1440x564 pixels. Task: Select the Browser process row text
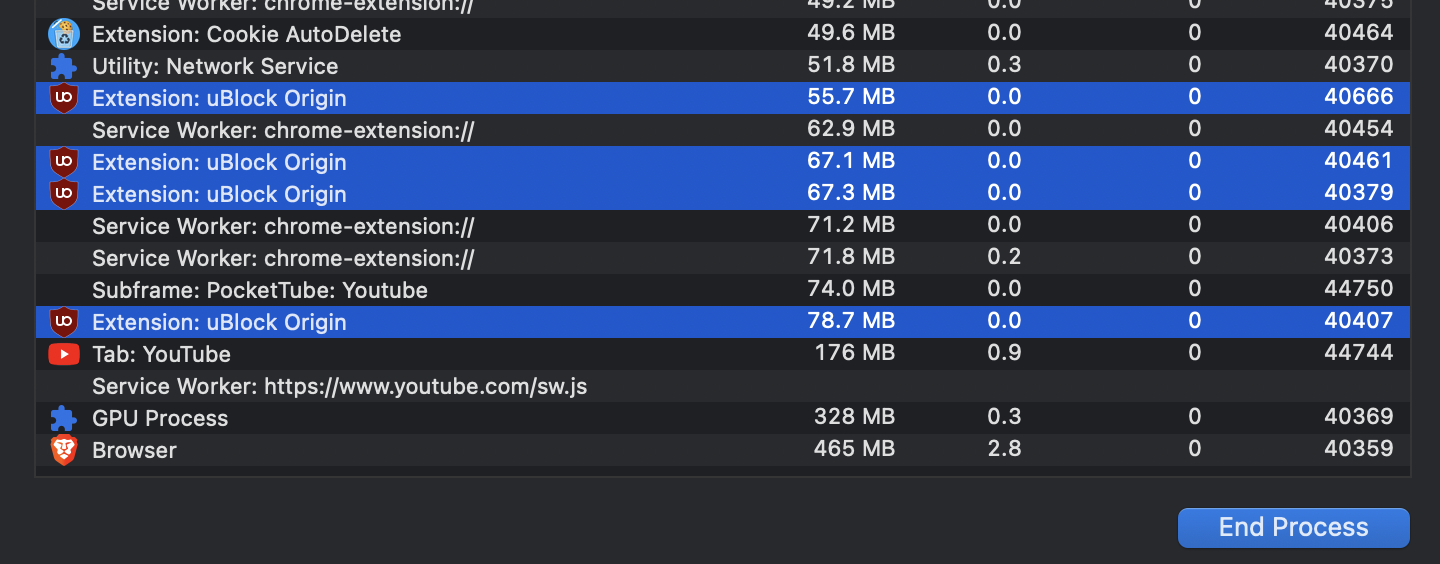click(134, 450)
